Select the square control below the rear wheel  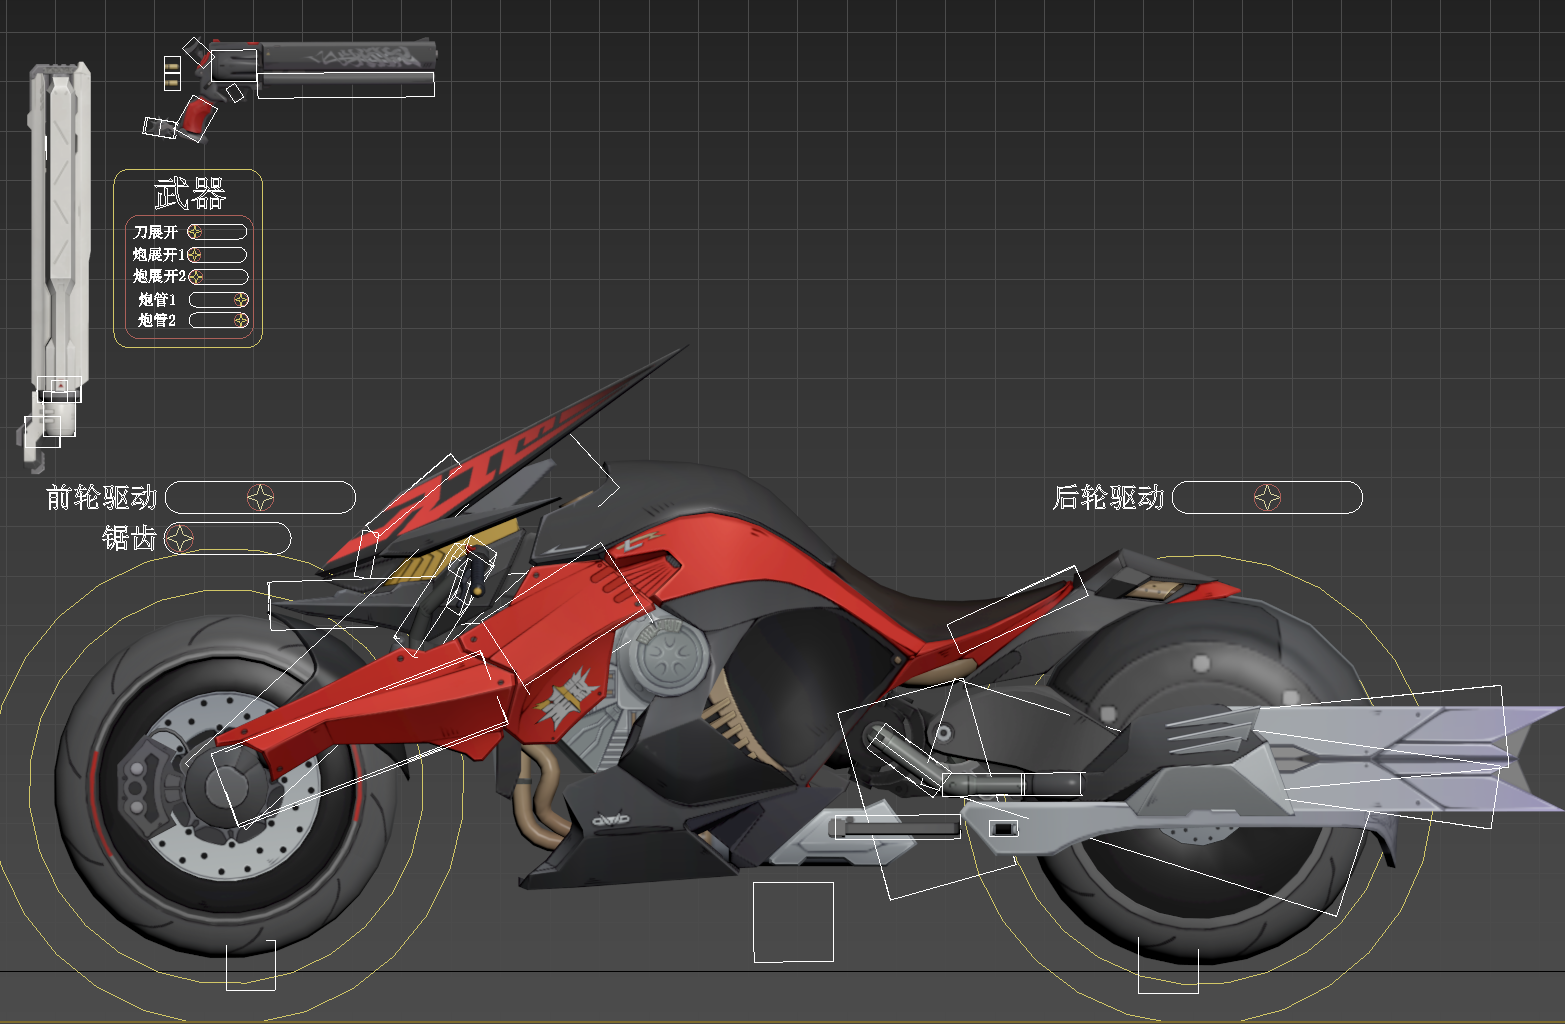[x=1168, y=965]
